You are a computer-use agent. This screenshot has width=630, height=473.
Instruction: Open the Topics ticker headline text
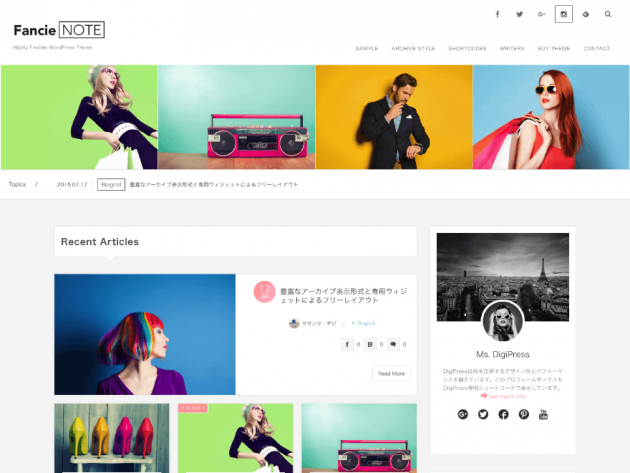tap(214, 184)
